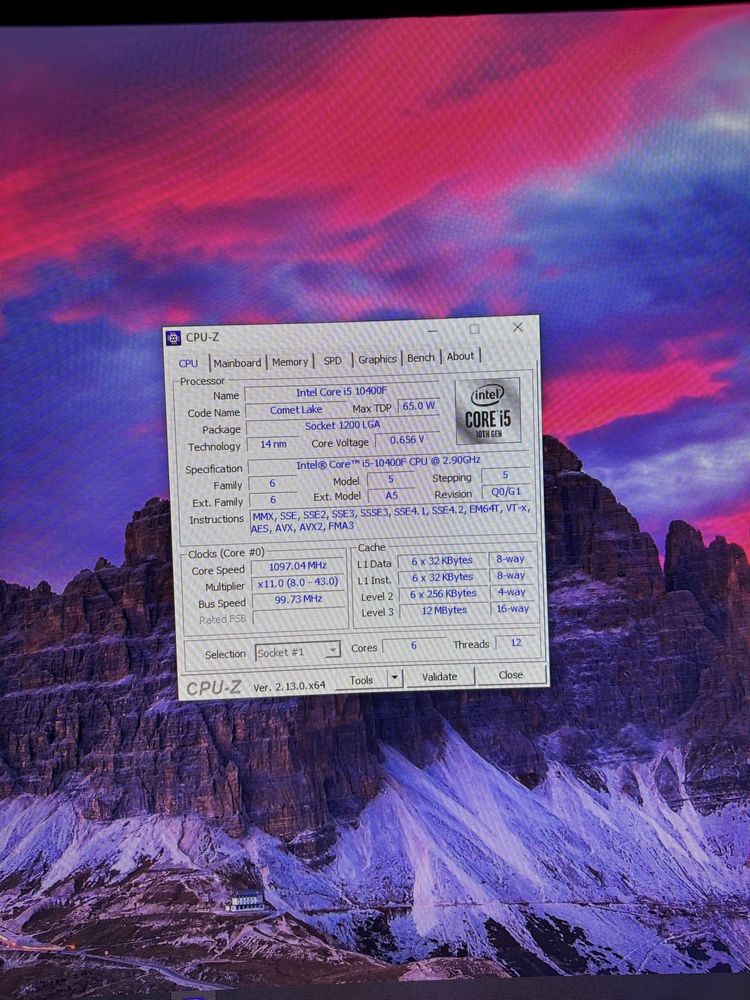Screen dimensions: 750x1000
Task: Open the Memory tab
Action: (x=290, y=362)
